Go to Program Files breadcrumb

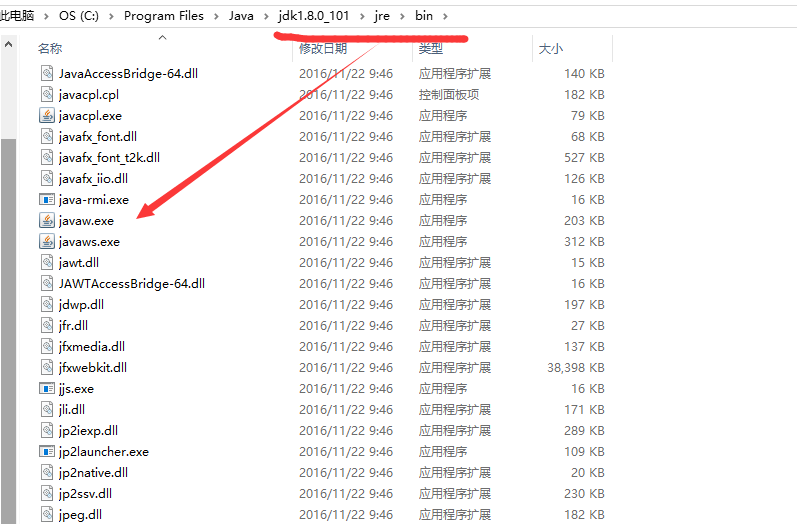point(164,16)
